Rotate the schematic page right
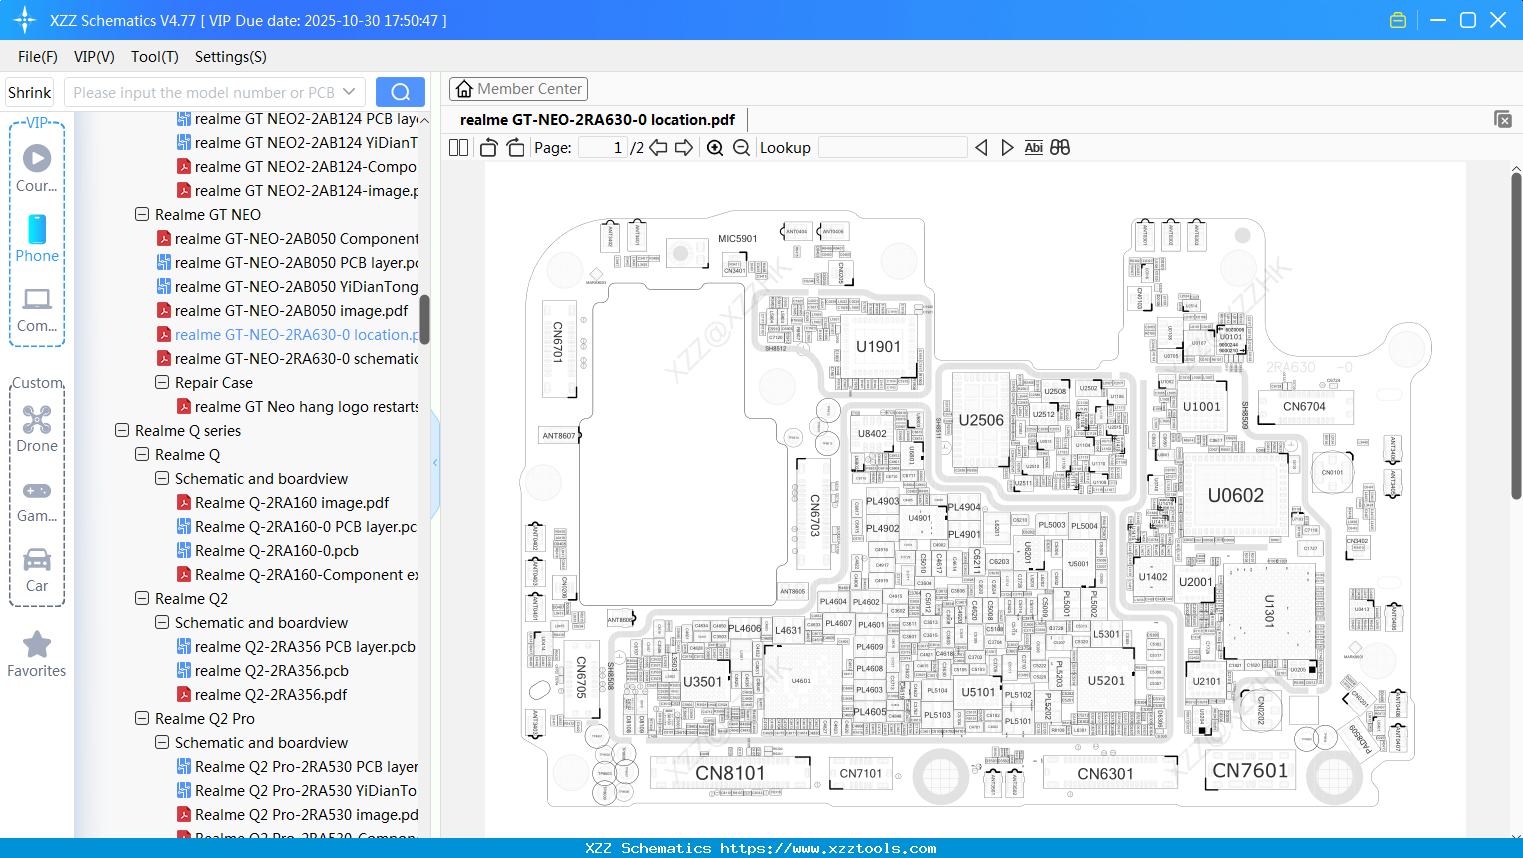This screenshot has height=858, width=1523. [x=515, y=147]
